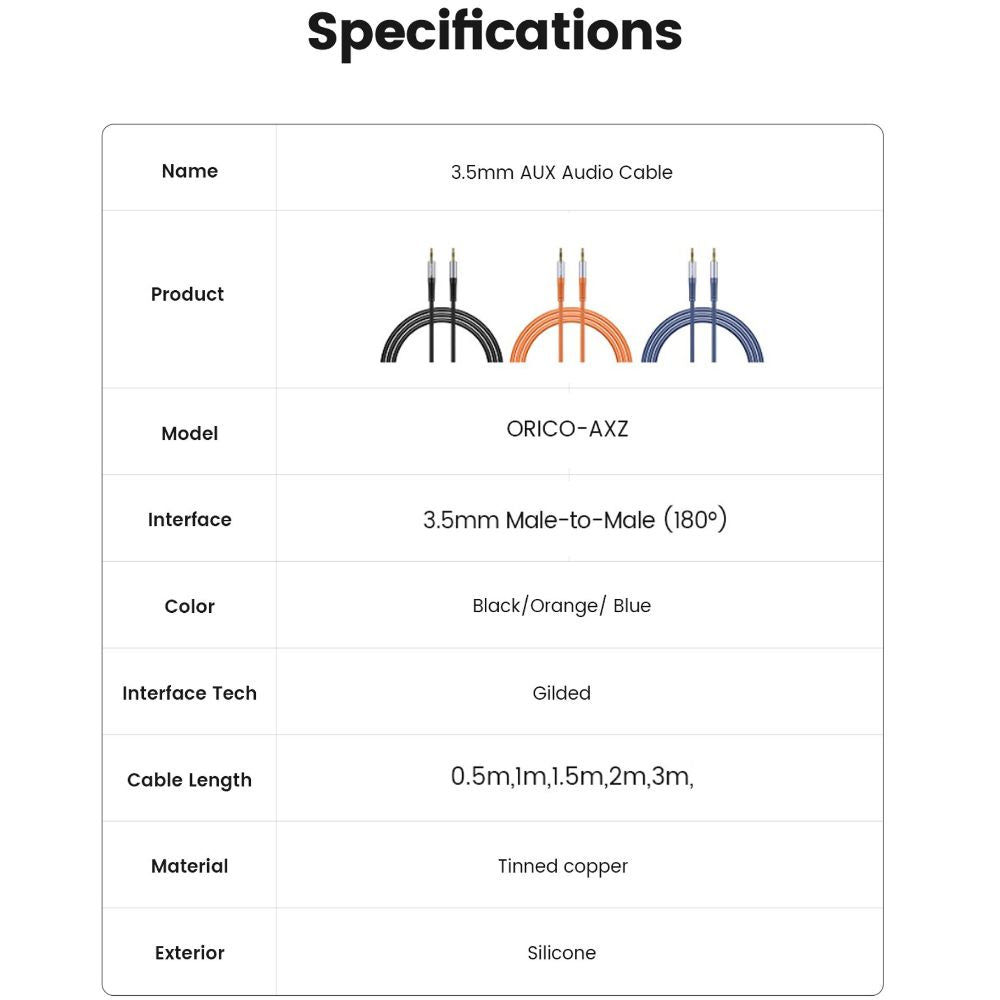
Task: Click the 3.5mm Male-to-Male (180°) value
Action: click(574, 520)
